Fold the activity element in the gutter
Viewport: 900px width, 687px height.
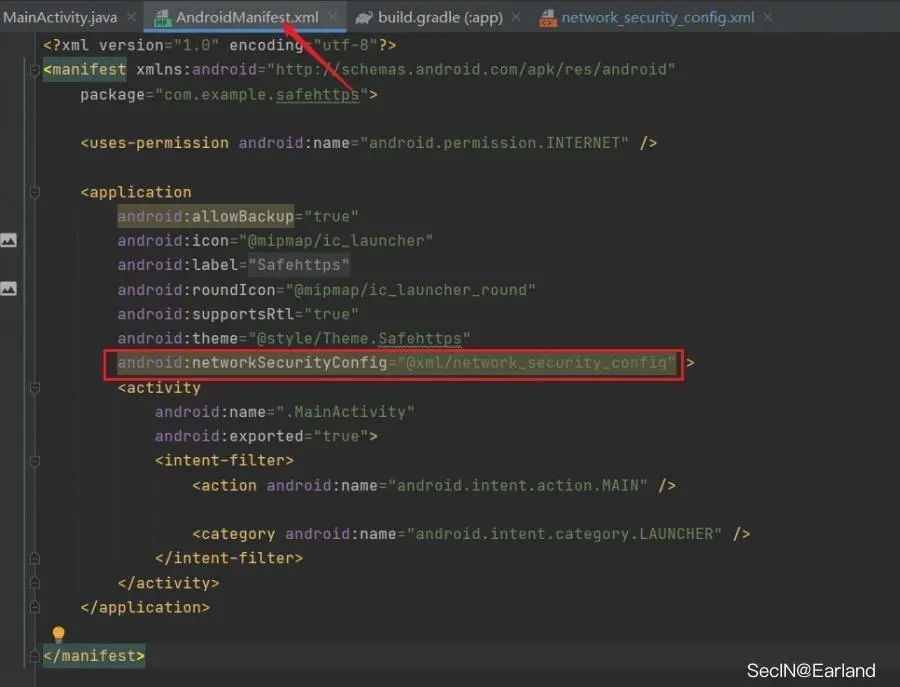[x=34, y=389]
